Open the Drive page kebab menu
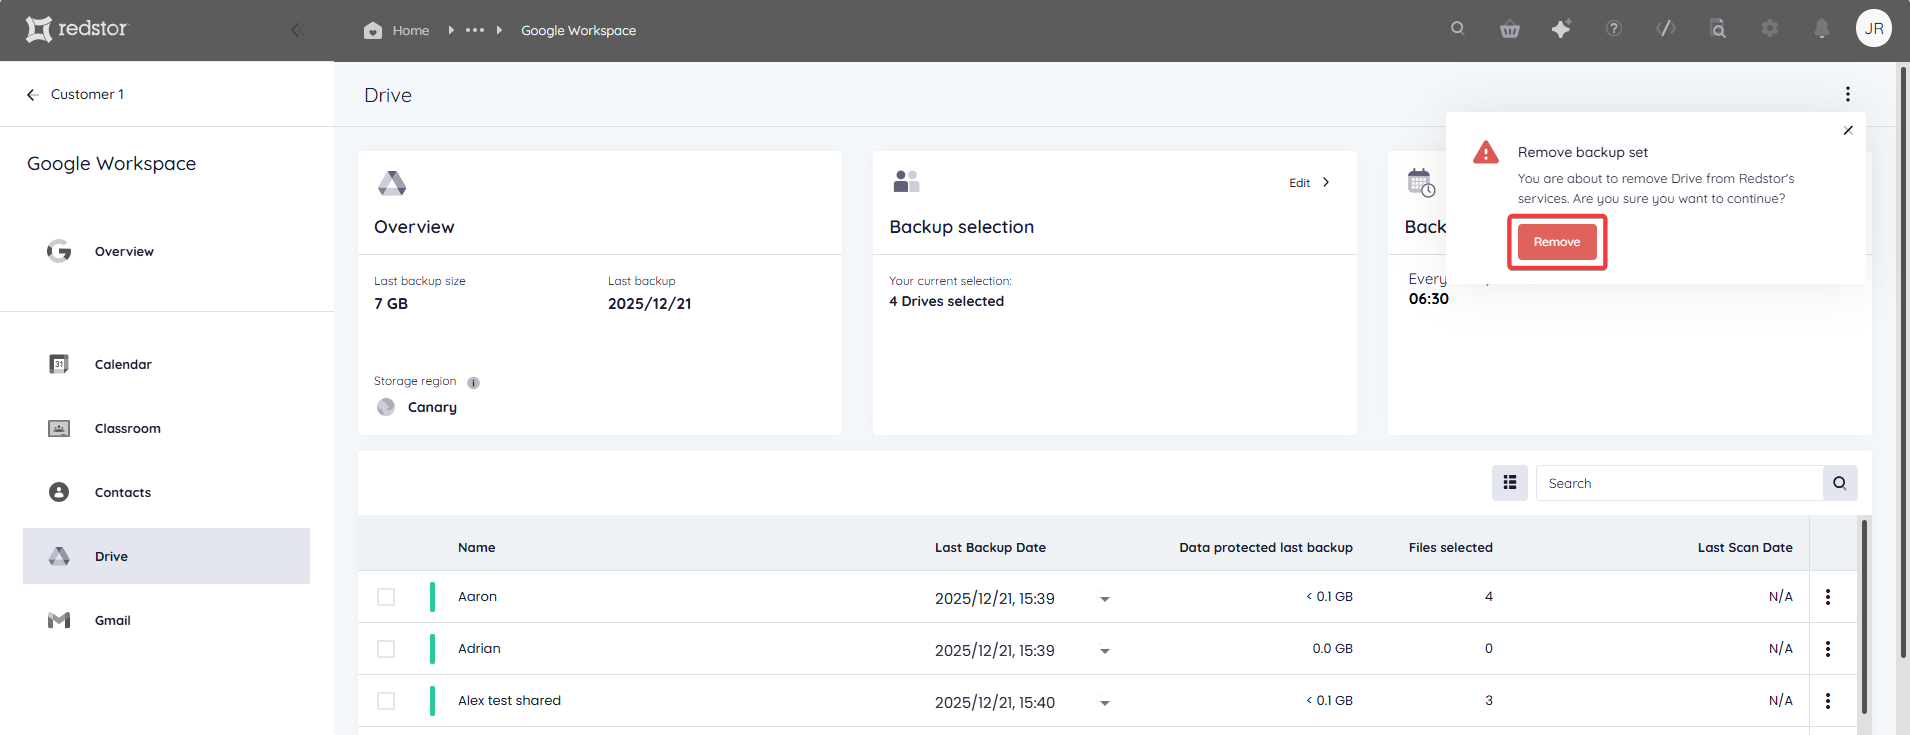Screen dimensions: 1910x735 click(1848, 94)
